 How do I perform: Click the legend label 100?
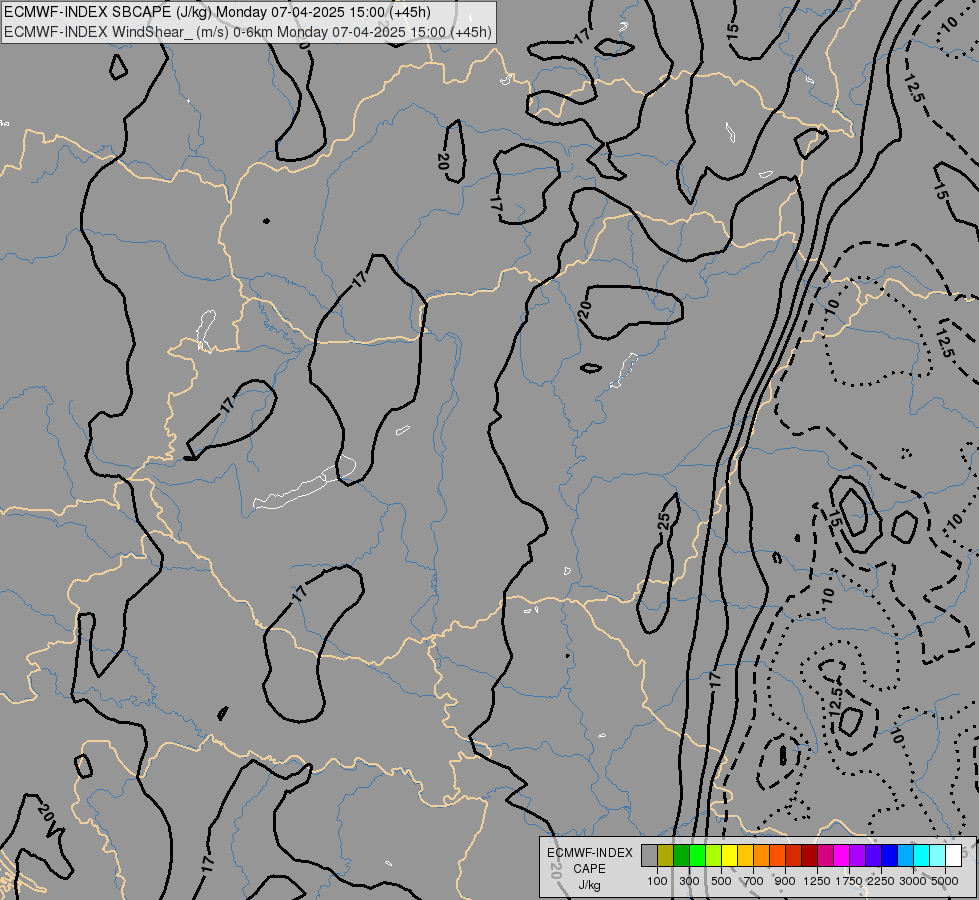pyautogui.click(x=657, y=881)
